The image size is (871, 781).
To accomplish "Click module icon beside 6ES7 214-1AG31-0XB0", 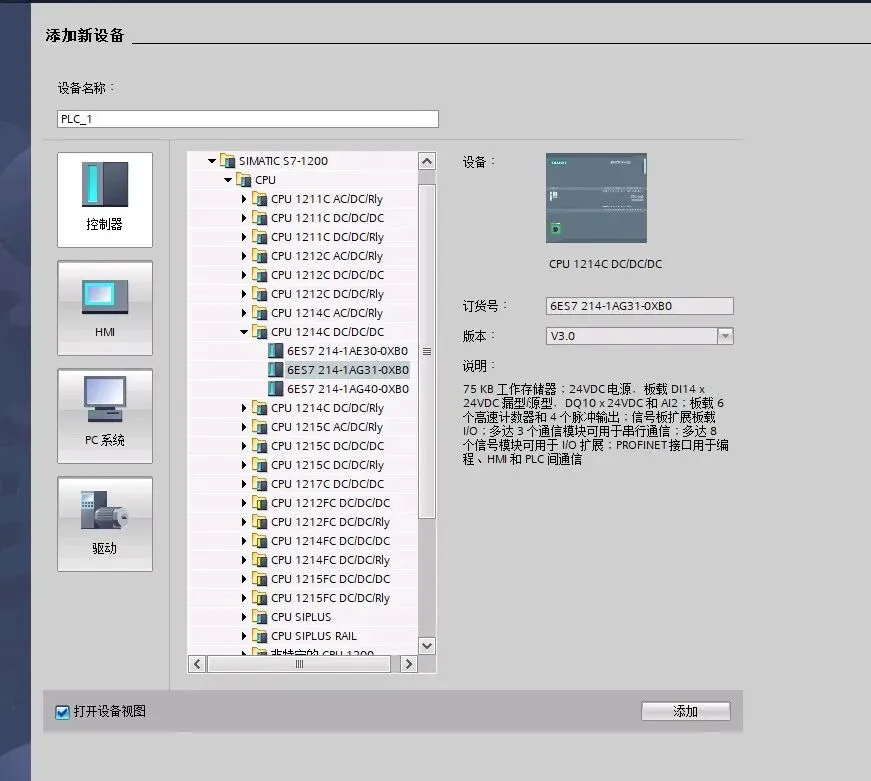I will tap(276, 370).
